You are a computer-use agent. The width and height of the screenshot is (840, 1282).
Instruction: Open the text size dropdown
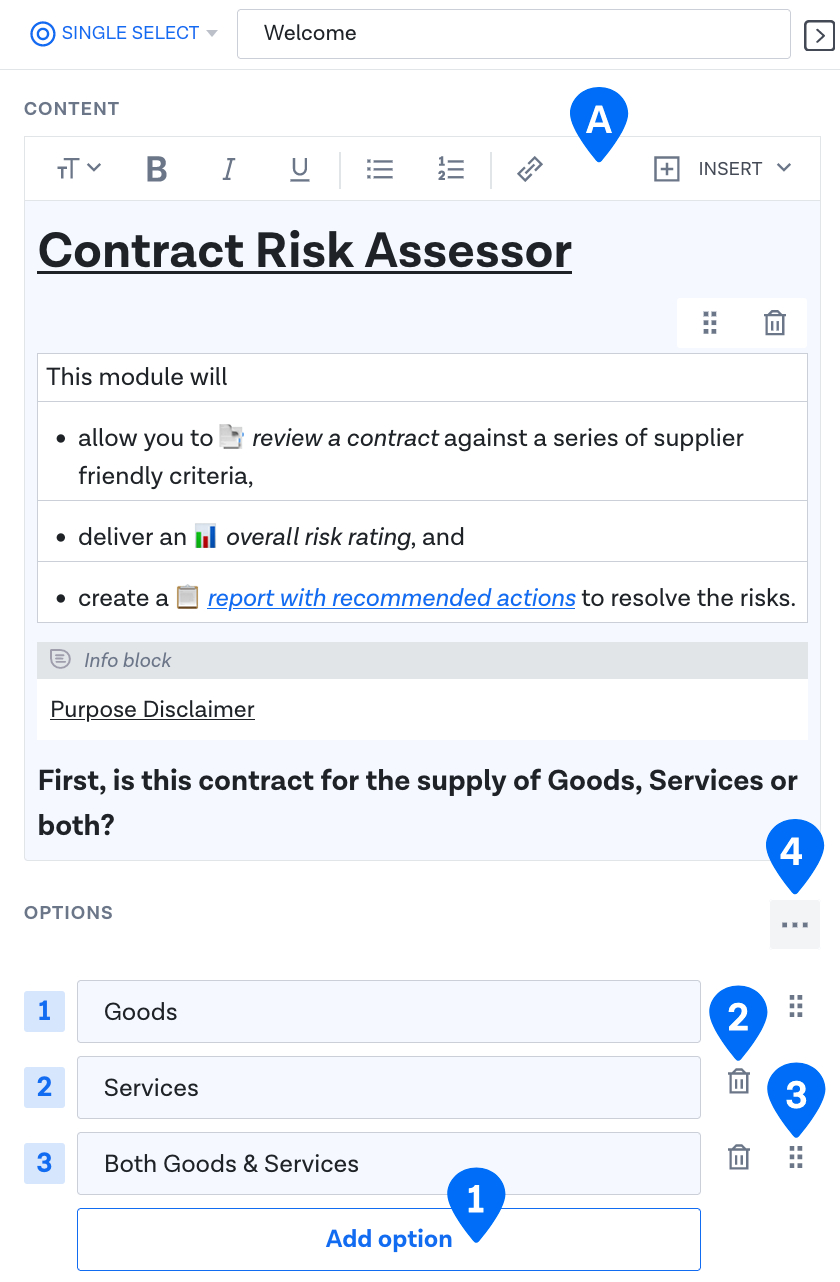pyautogui.click(x=78, y=169)
